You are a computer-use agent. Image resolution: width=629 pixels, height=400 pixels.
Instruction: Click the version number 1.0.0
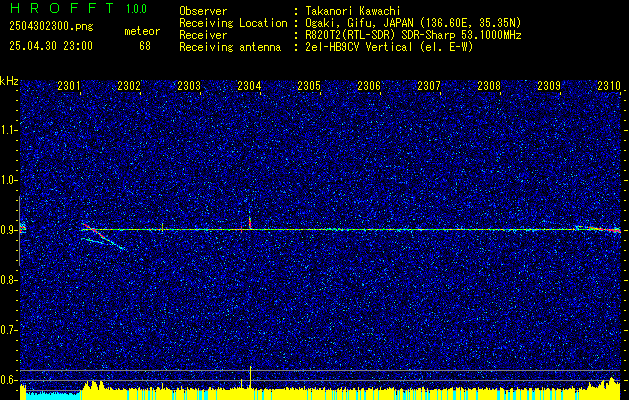tap(136, 9)
